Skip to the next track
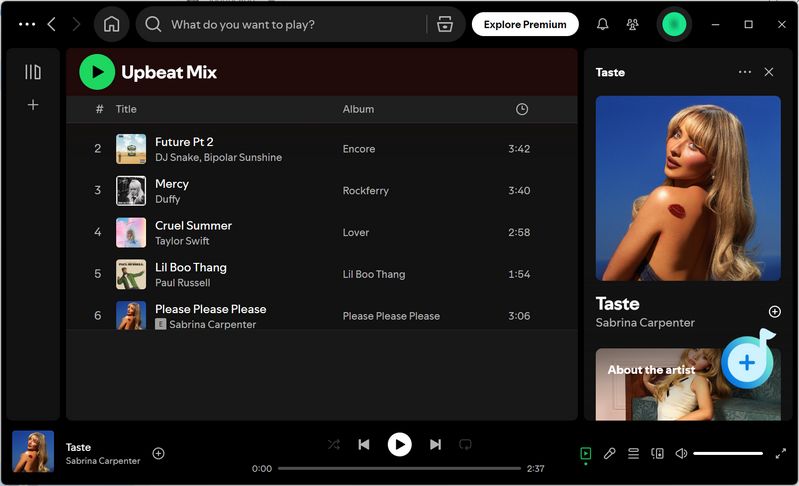The image size is (799, 486). 435,444
